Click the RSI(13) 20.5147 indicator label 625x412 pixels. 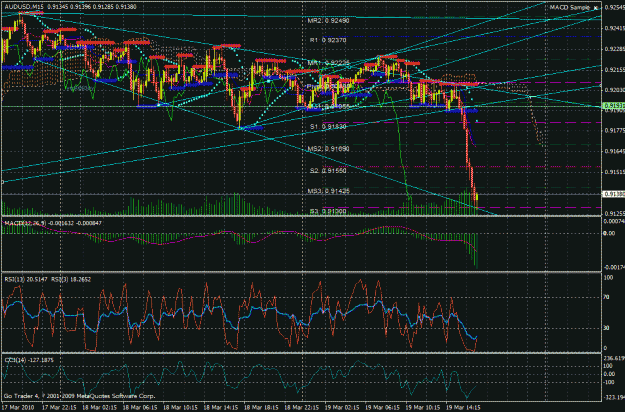[x=26, y=279]
